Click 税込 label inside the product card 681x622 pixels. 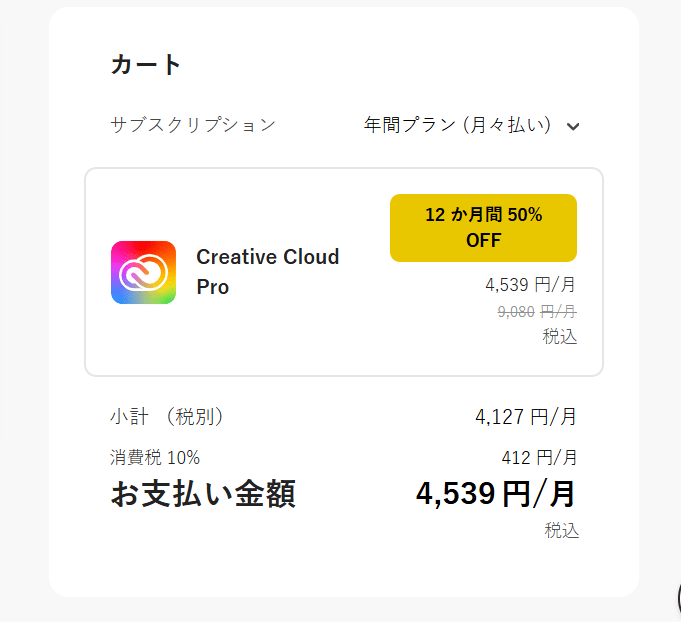pos(560,336)
